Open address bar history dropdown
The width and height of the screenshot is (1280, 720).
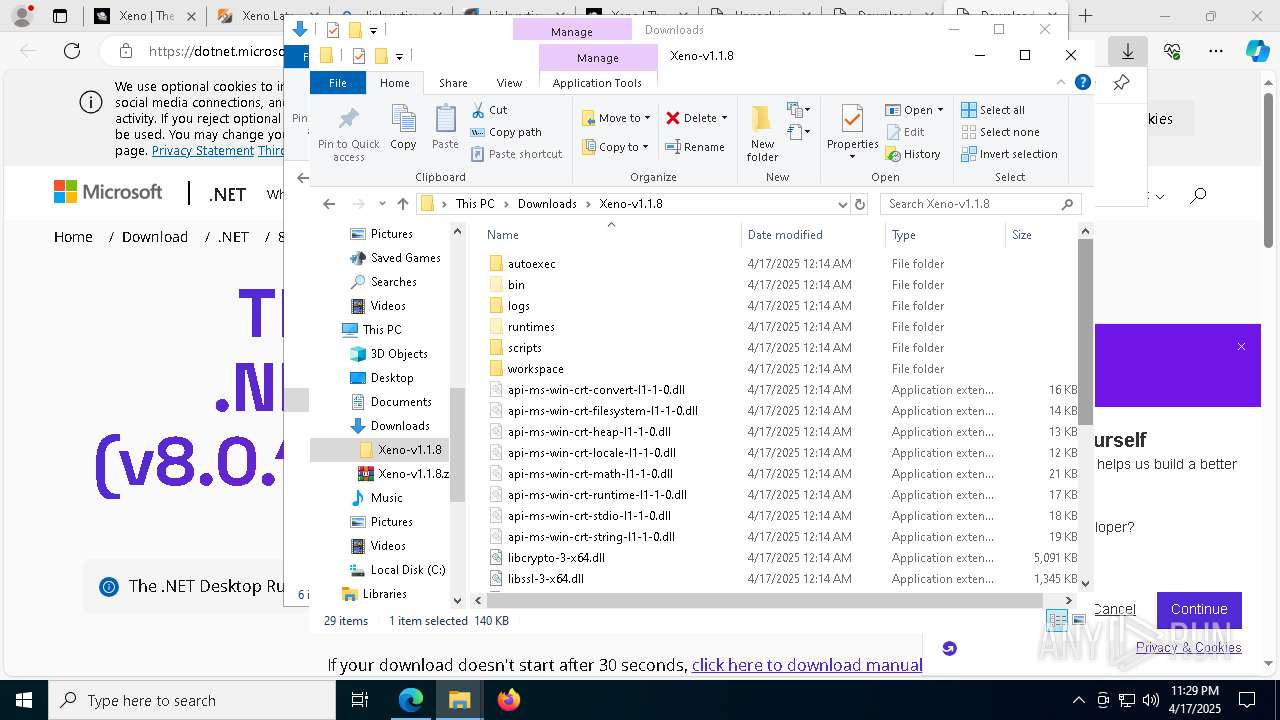coord(842,203)
